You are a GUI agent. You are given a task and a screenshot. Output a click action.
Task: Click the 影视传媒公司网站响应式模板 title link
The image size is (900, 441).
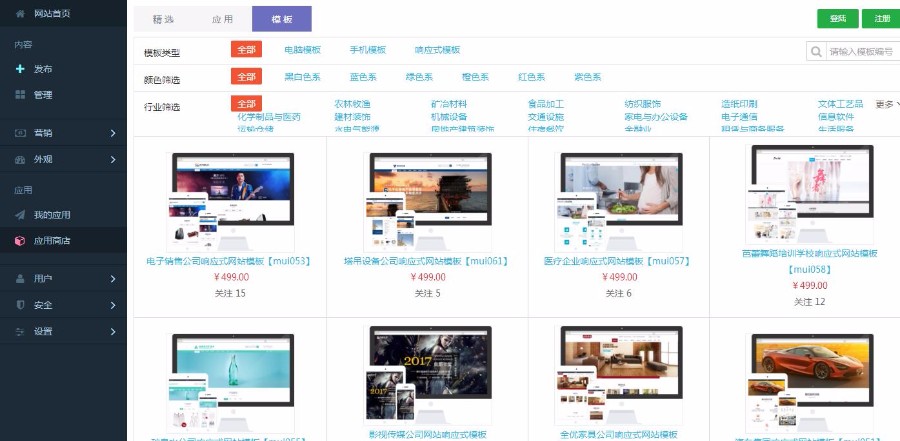coord(428,435)
